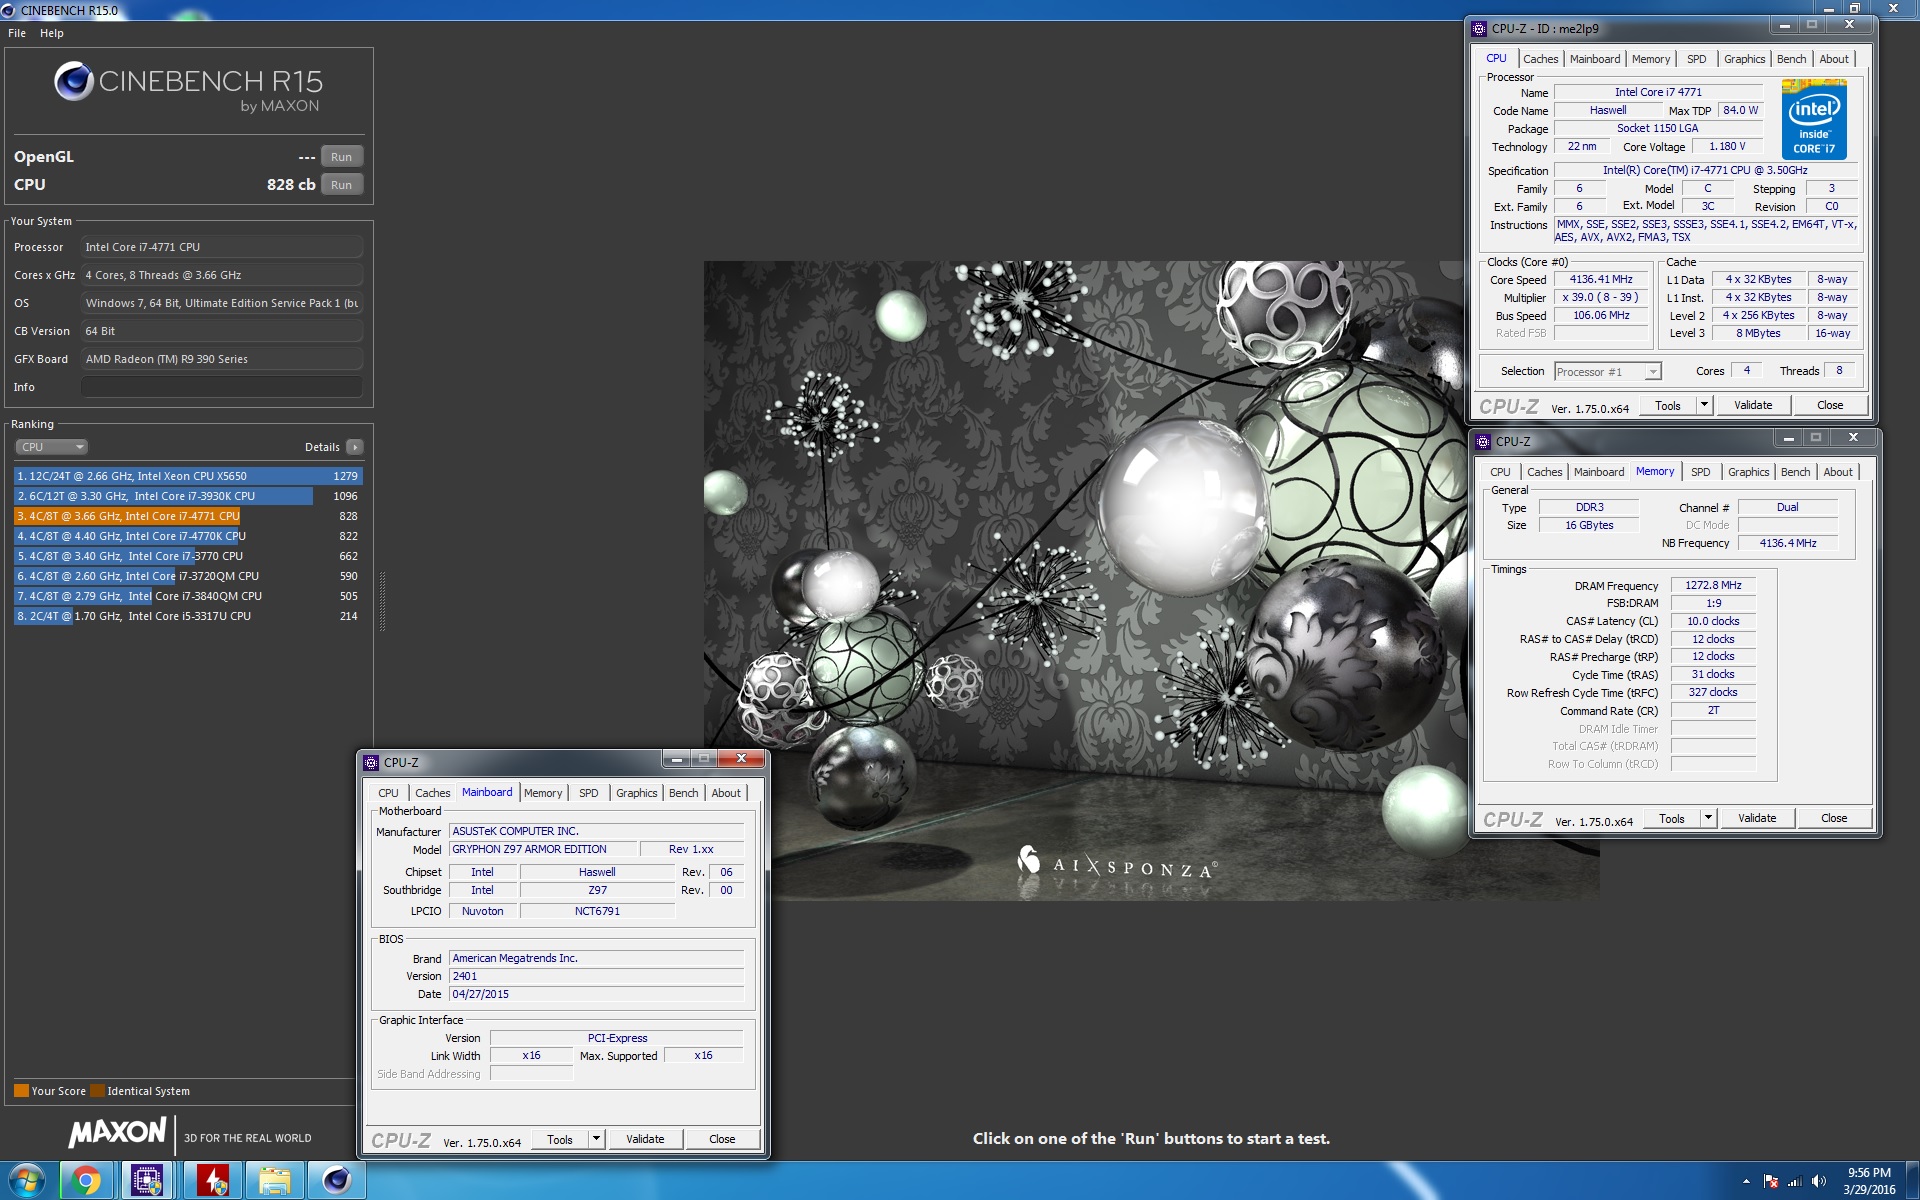This screenshot has height=1200, width=1920.
Task: Open the Cinebench Help menu
Action: 52,33
